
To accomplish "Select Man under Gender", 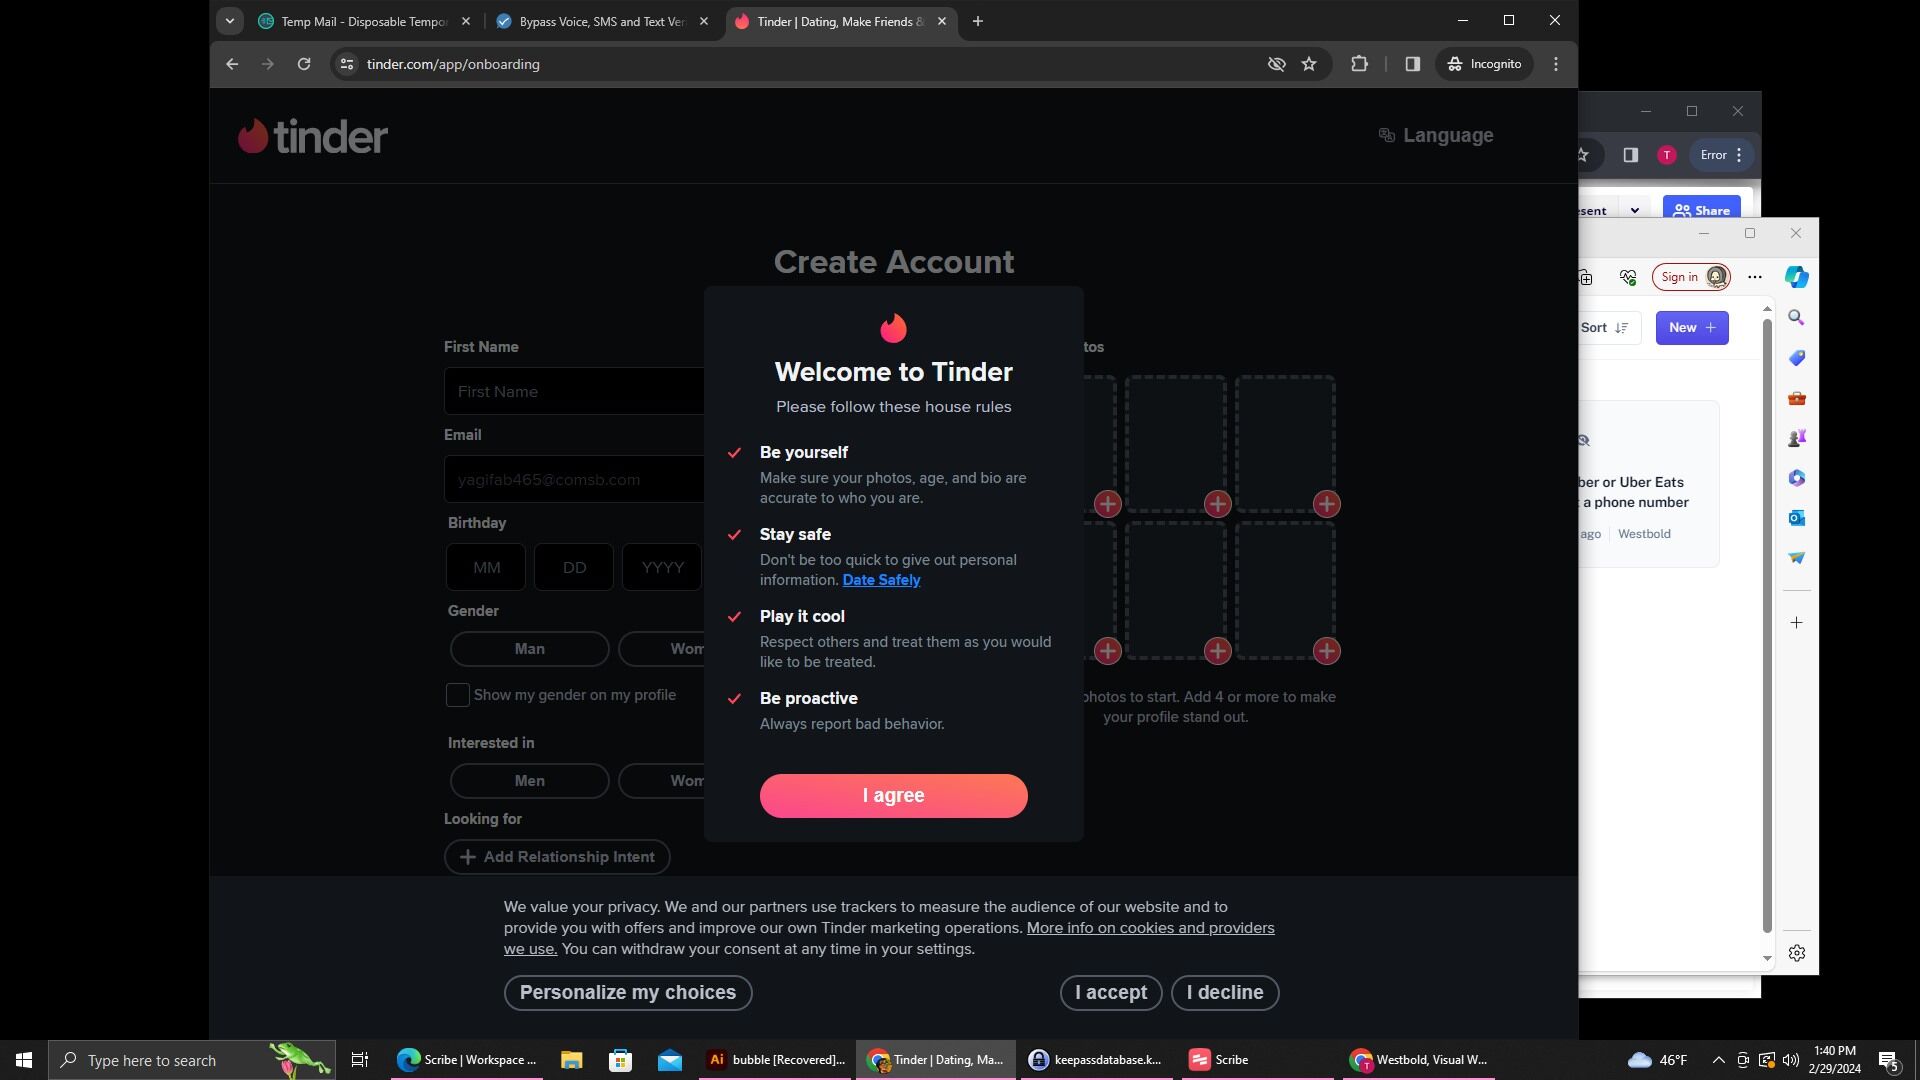I will (529, 649).
